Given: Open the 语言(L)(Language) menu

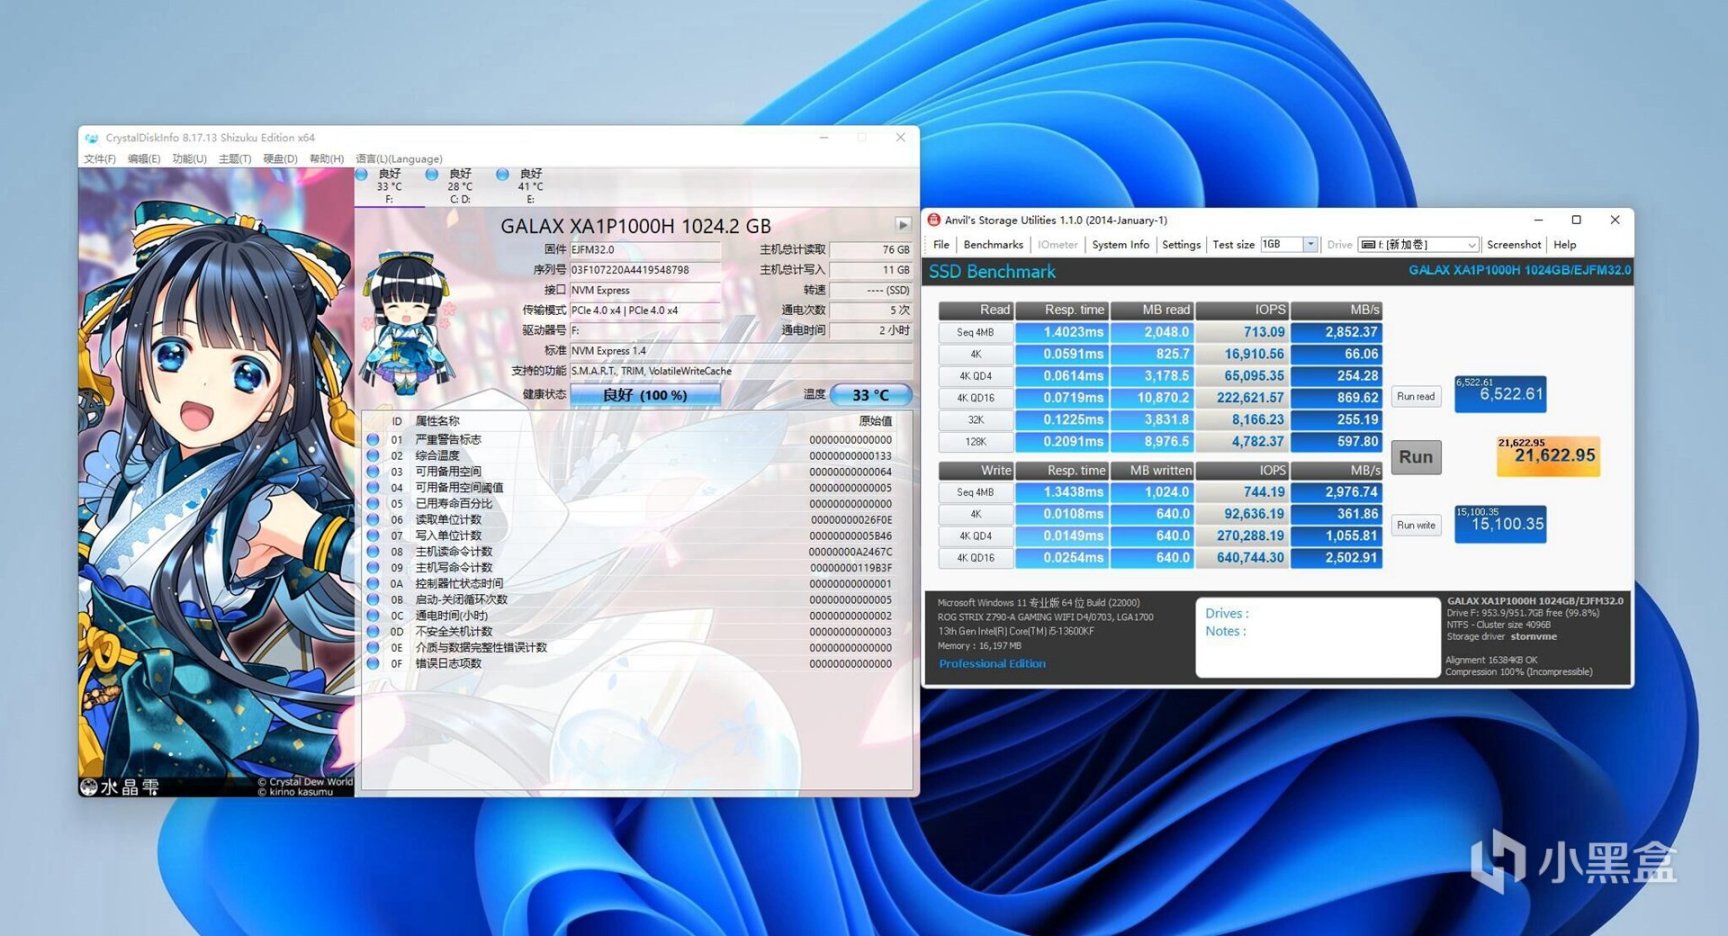Looking at the screenshot, I should [399, 159].
